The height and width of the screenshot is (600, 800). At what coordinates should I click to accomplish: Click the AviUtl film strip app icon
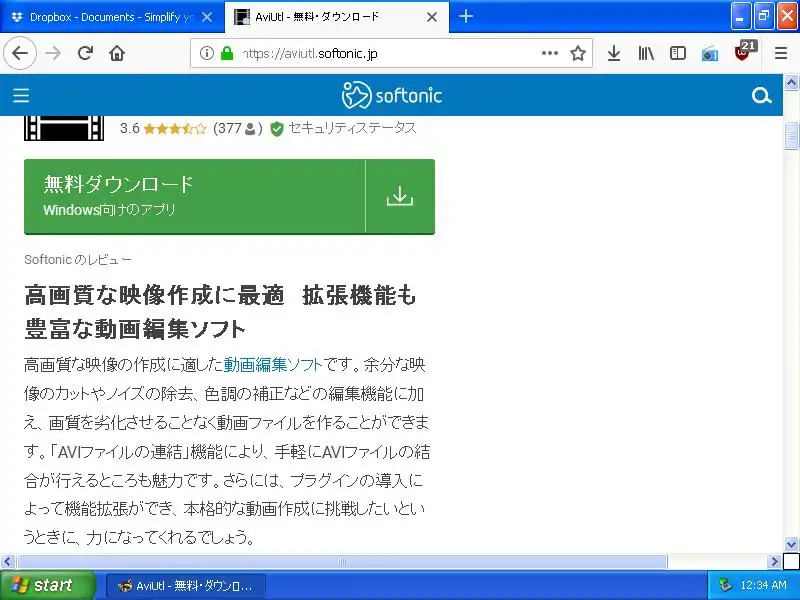[x=64, y=128]
